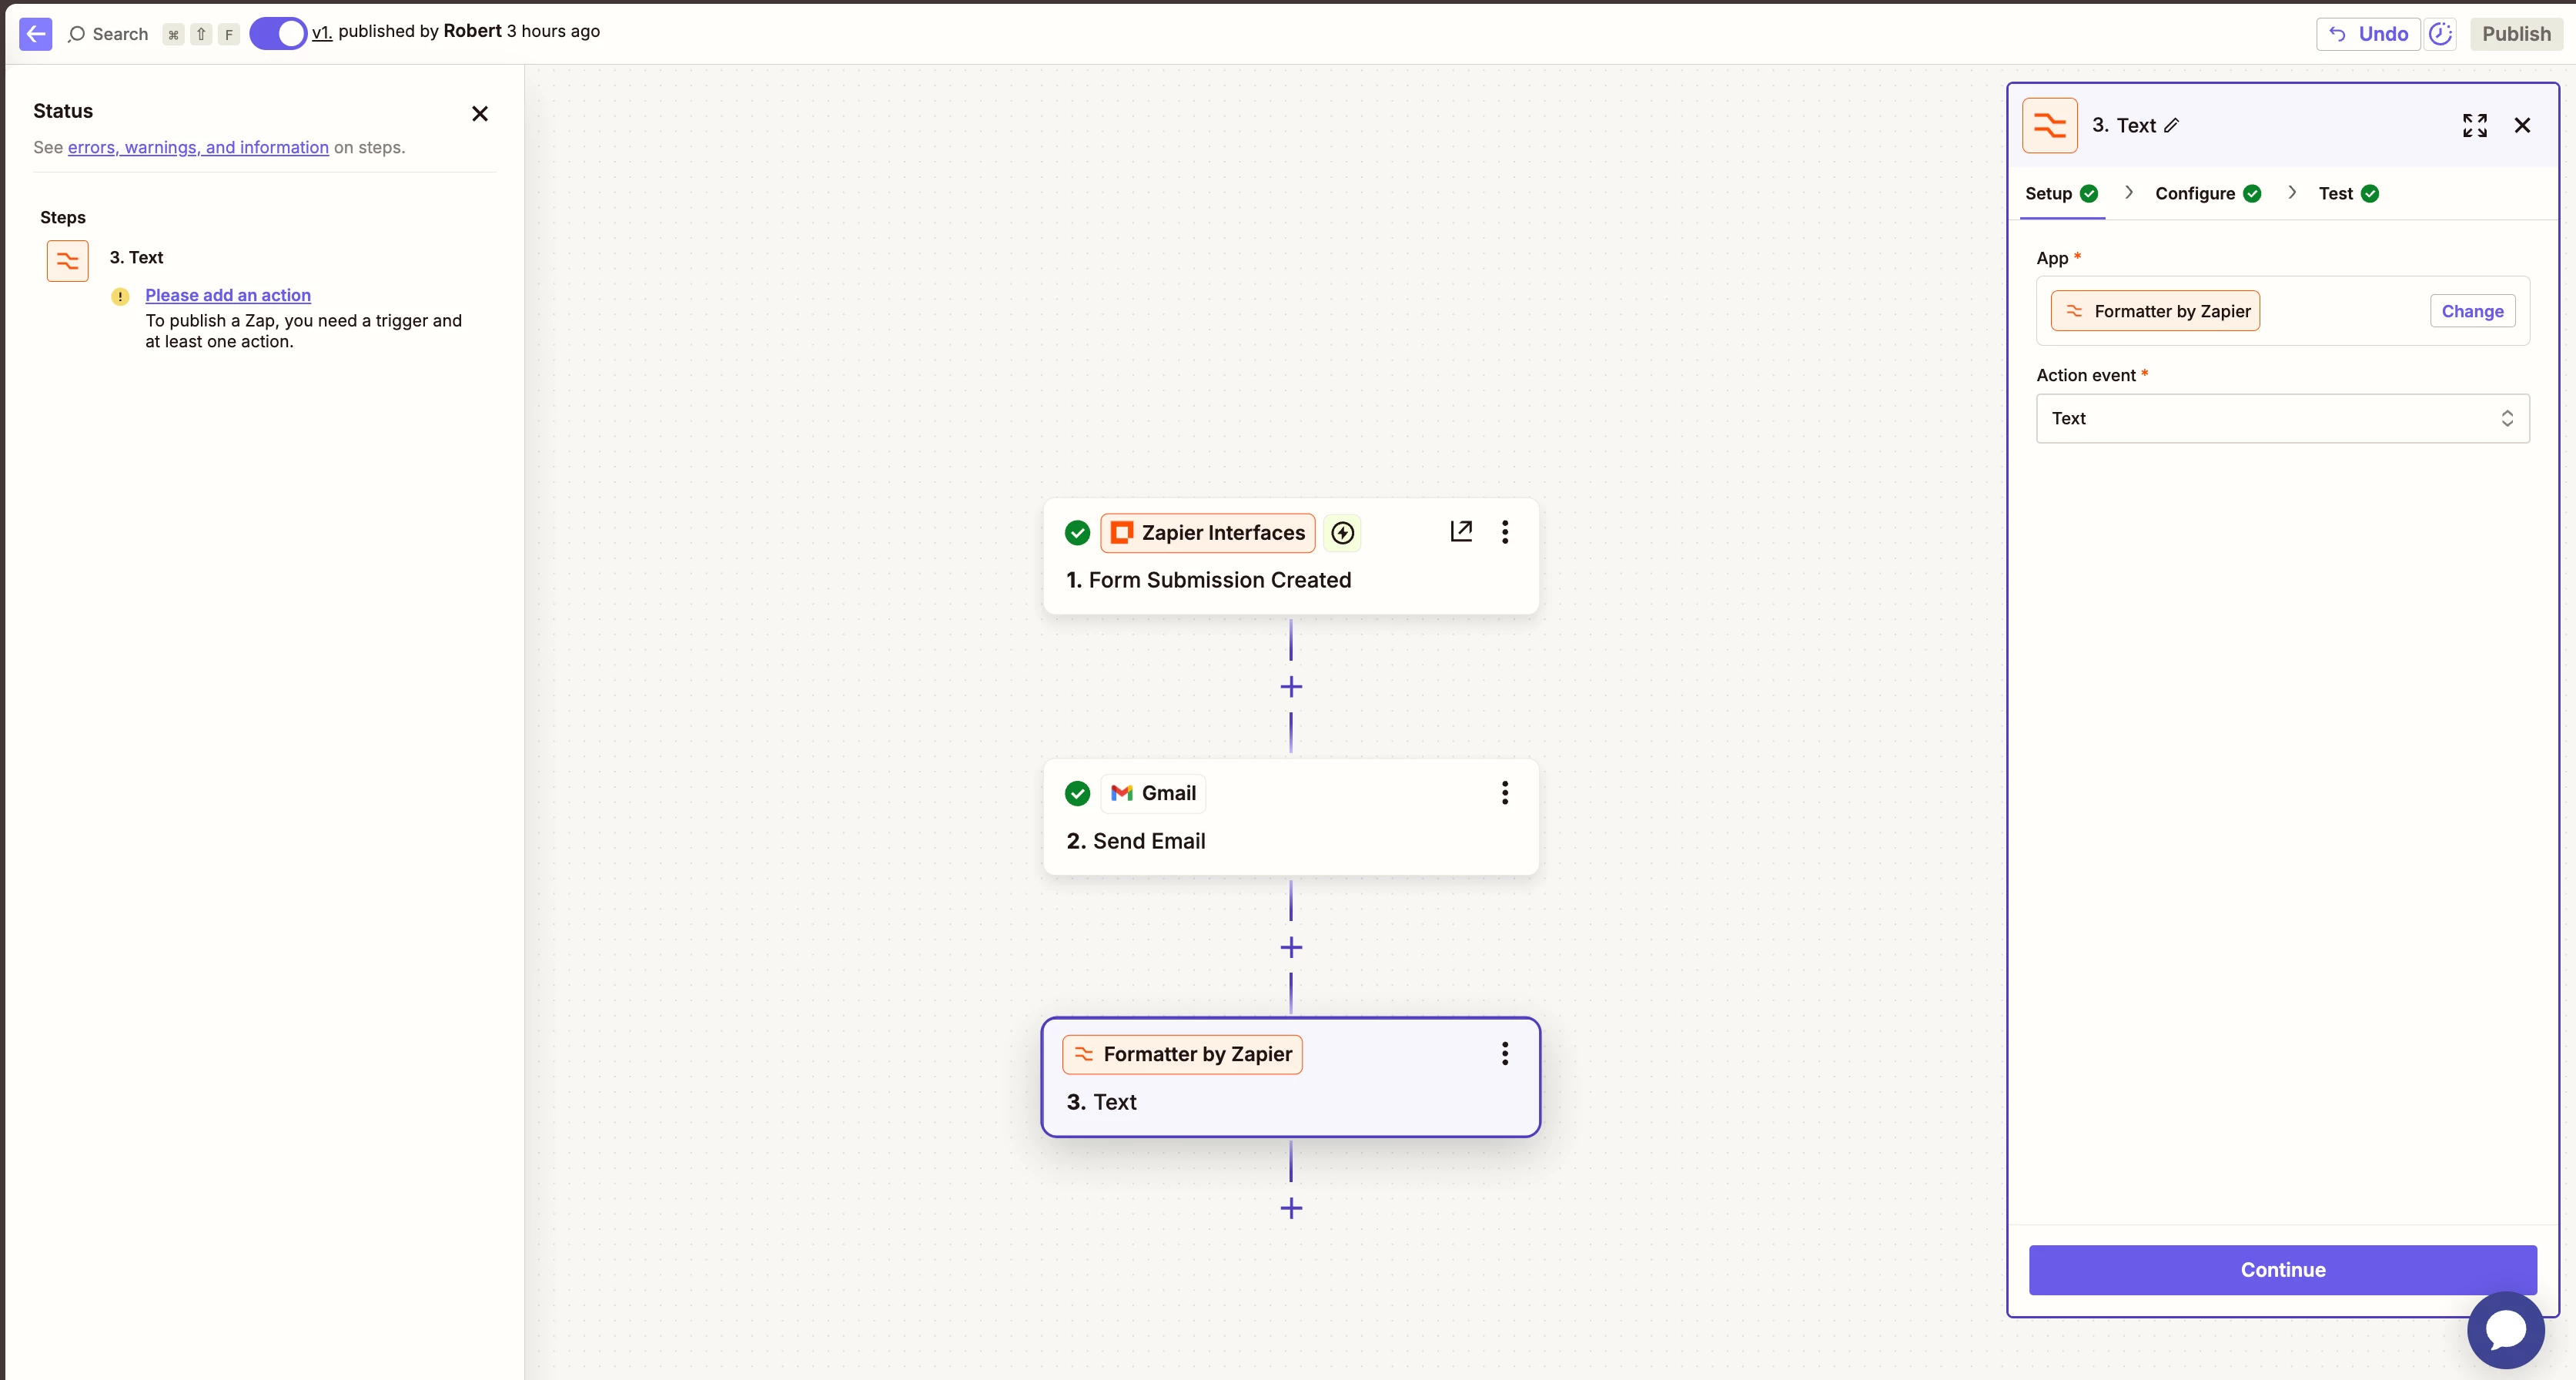Viewport: 2576px width, 1380px height.
Task: Click Change app button
Action: click(x=2472, y=311)
